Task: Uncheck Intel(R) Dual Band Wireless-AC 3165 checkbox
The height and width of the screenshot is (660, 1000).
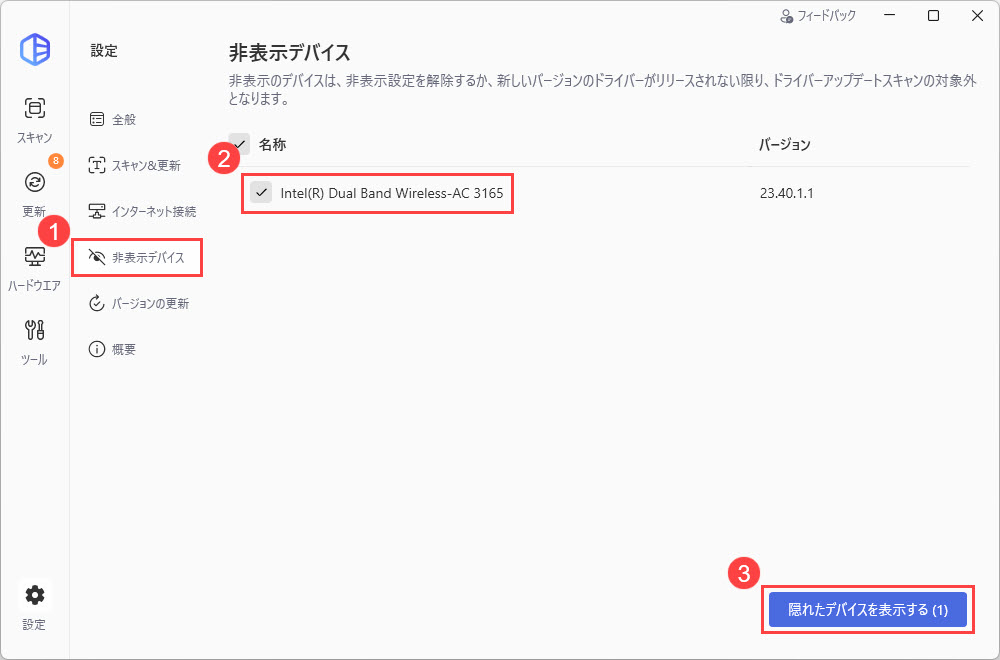Action: coord(261,192)
